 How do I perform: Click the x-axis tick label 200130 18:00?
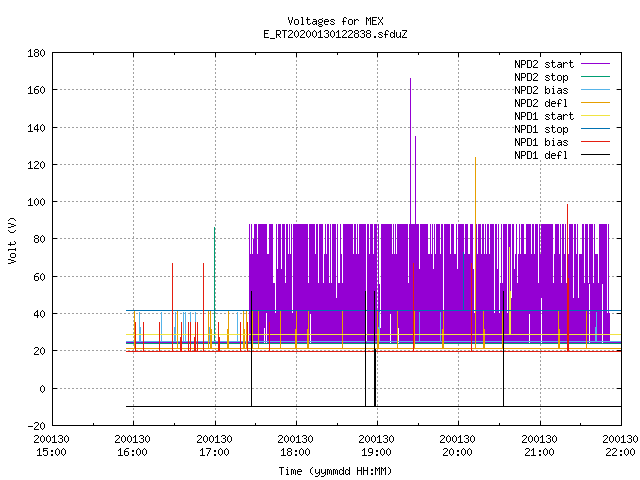(x=296, y=446)
